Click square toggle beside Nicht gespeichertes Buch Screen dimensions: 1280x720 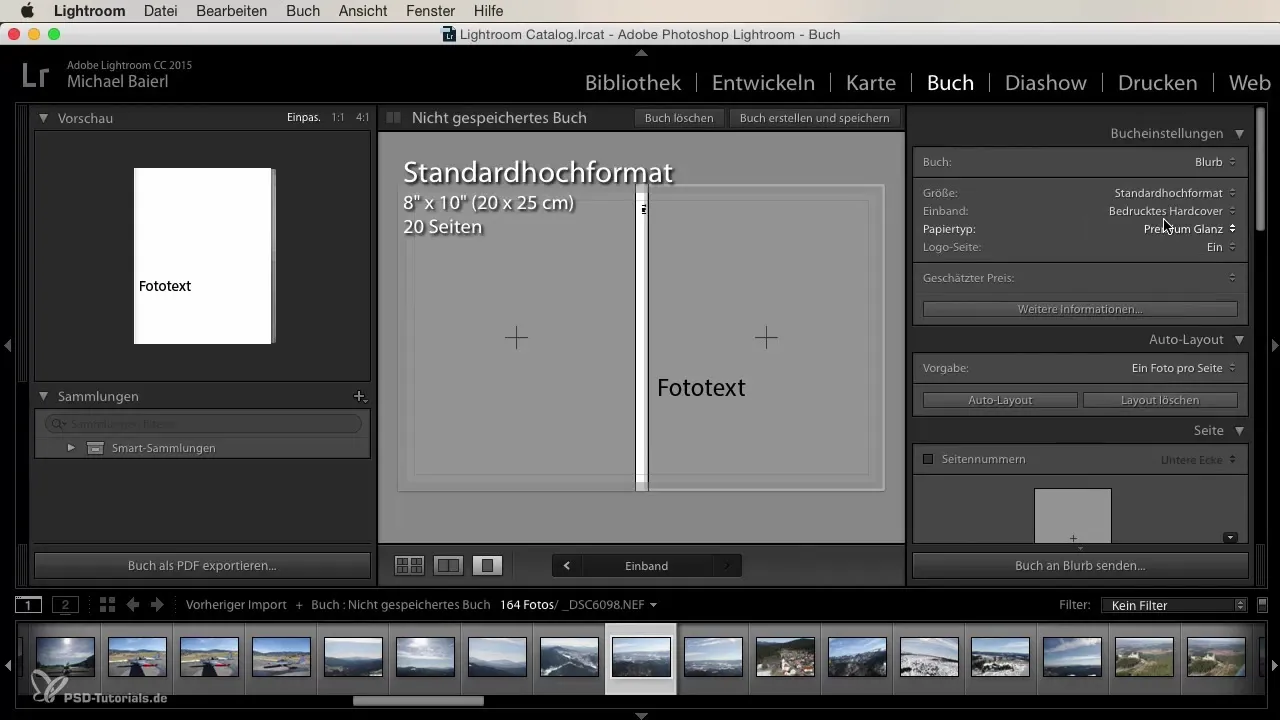394,118
